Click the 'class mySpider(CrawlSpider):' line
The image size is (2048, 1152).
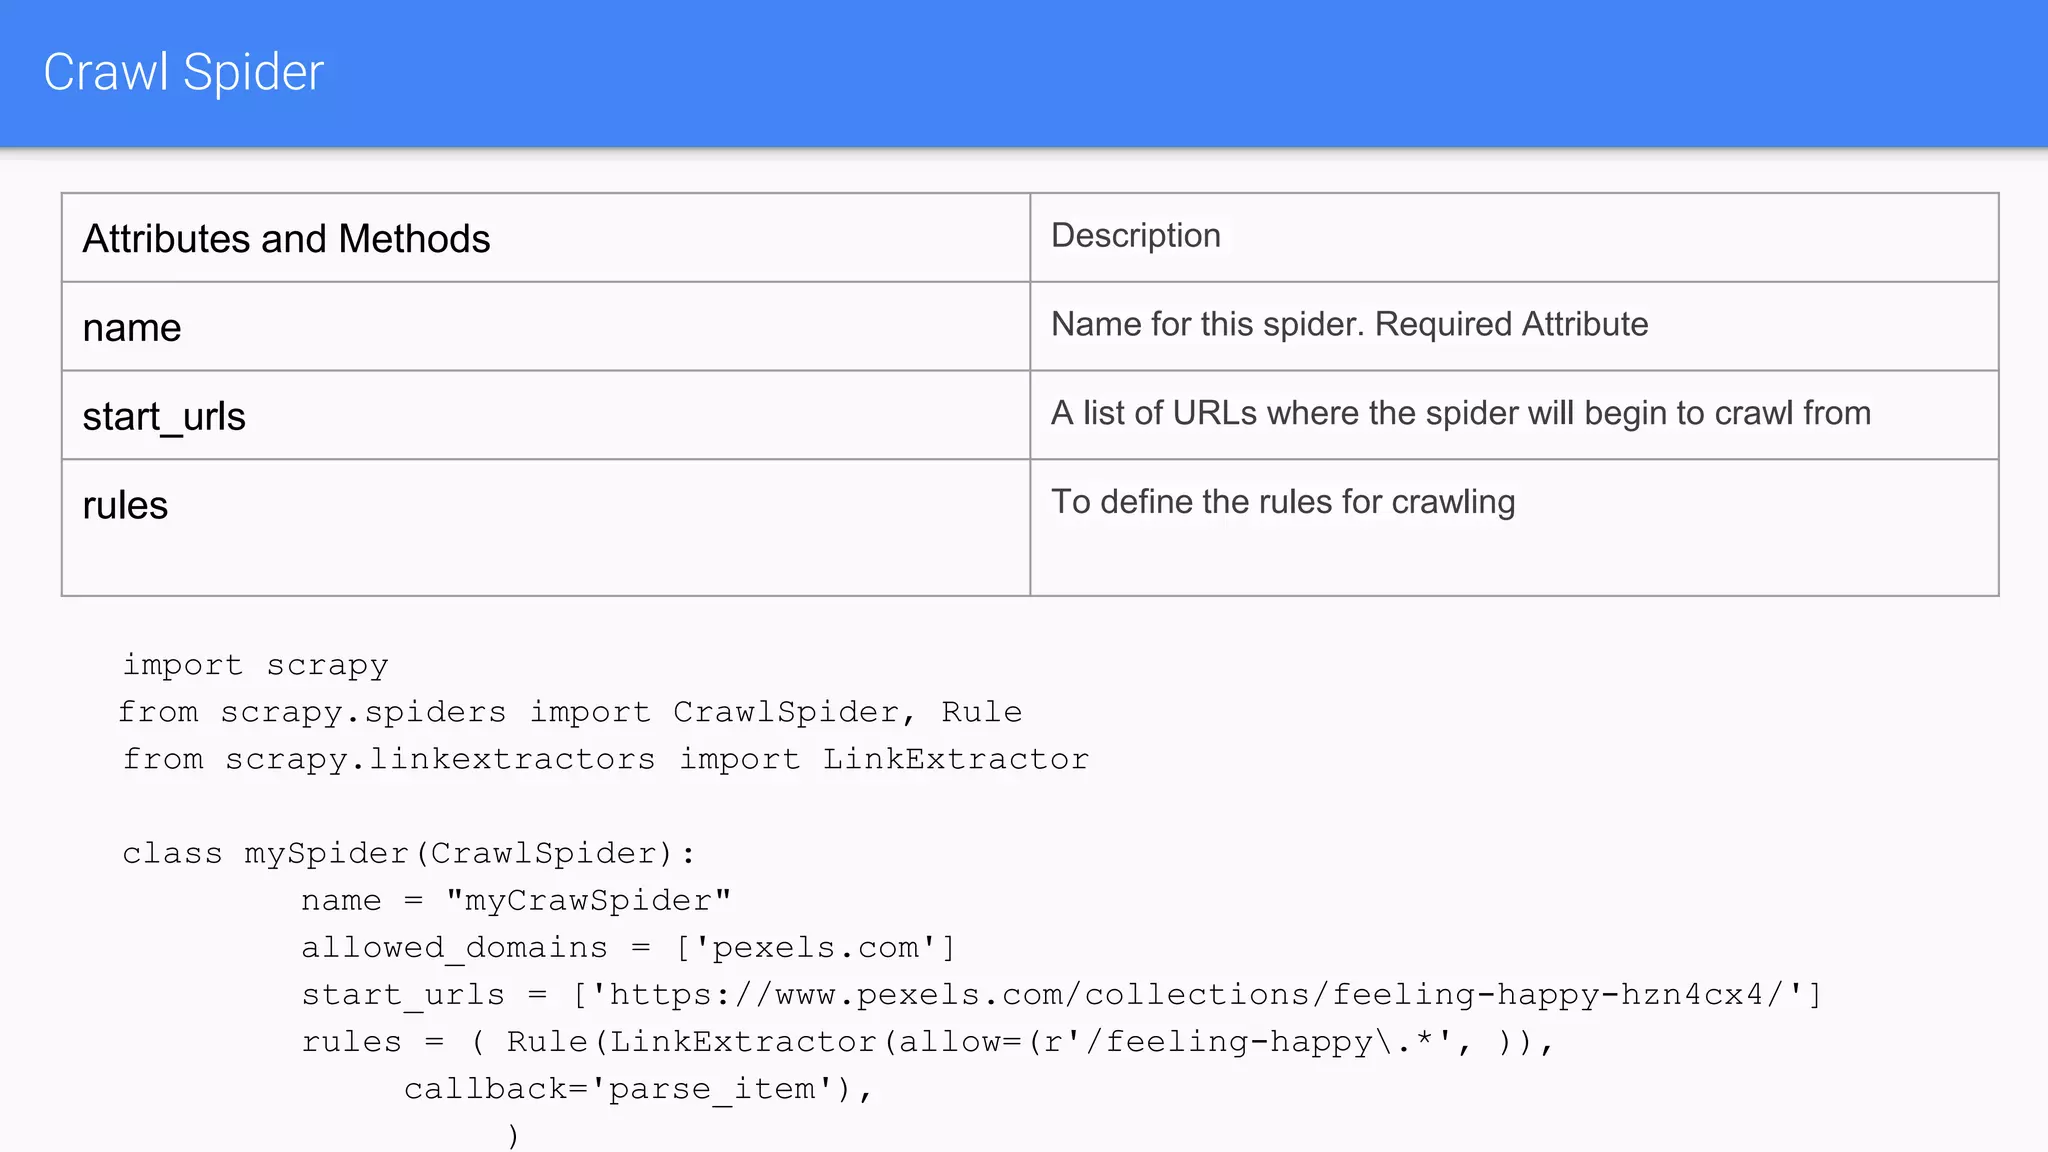(408, 854)
